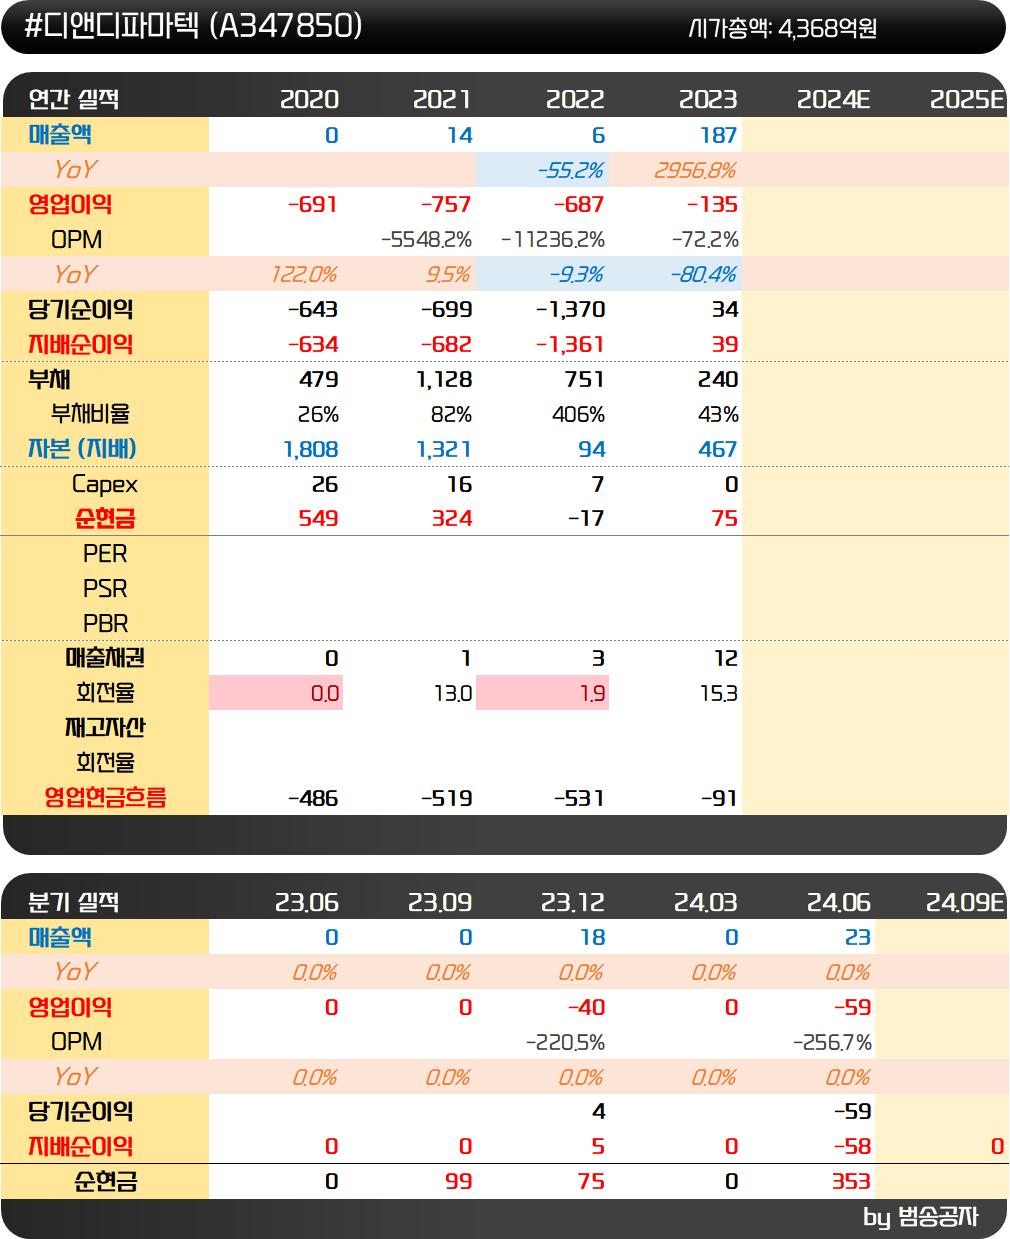Screen dimensions: 1010x1239
Task: Click the 23.09 quarter header
Action: [440, 902]
